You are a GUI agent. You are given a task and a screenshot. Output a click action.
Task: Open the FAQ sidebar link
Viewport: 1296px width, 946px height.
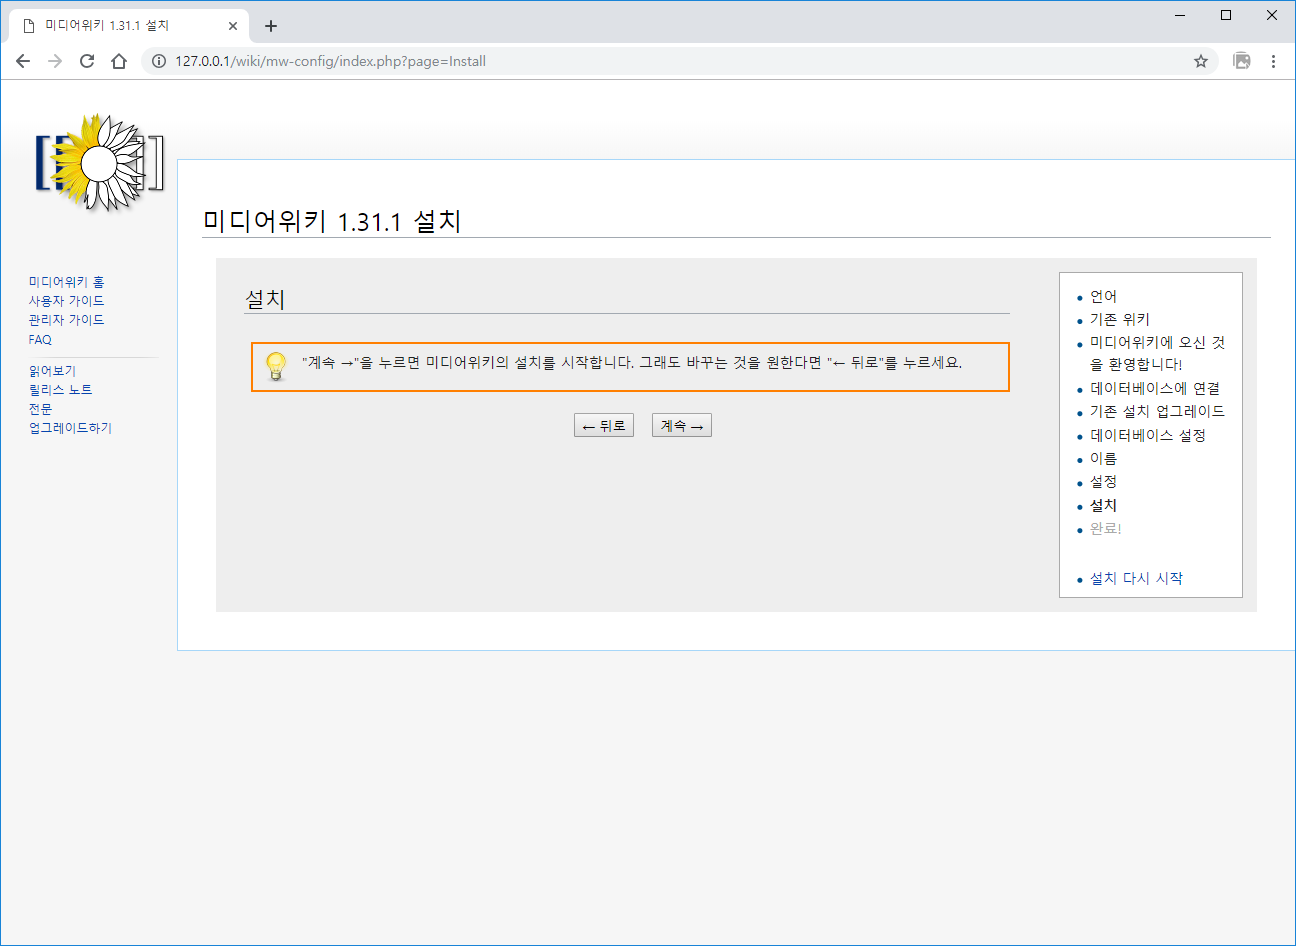pyautogui.click(x=40, y=340)
